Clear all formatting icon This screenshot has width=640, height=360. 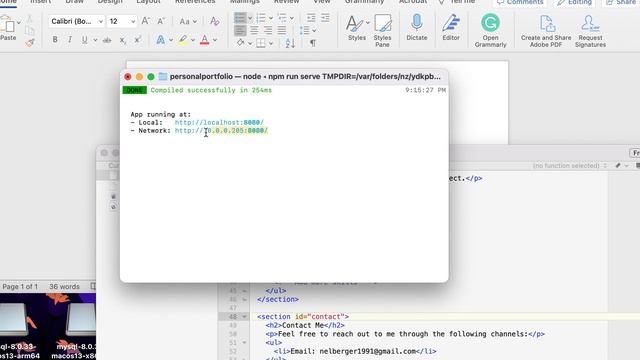[x=214, y=21]
